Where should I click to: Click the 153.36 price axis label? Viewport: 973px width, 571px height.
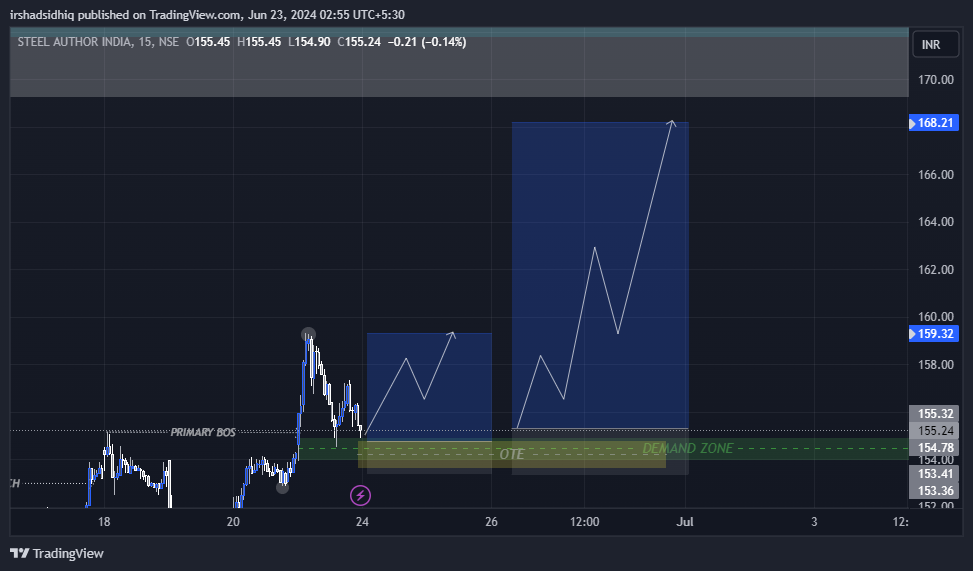coord(934,490)
